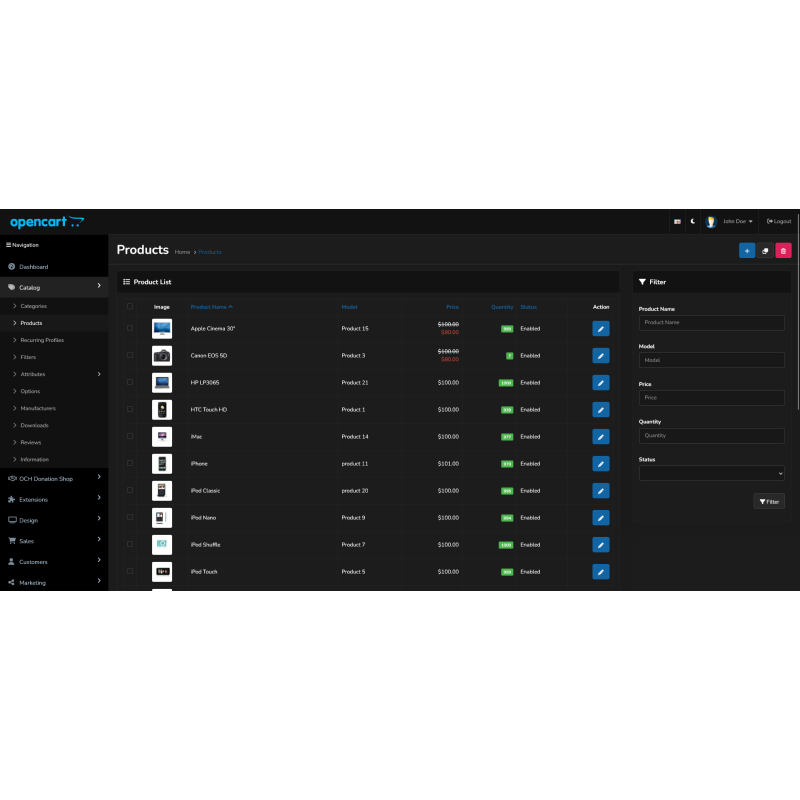Screen dimensions: 800x800
Task: Click the pink Delete trash button
Action: coord(783,249)
